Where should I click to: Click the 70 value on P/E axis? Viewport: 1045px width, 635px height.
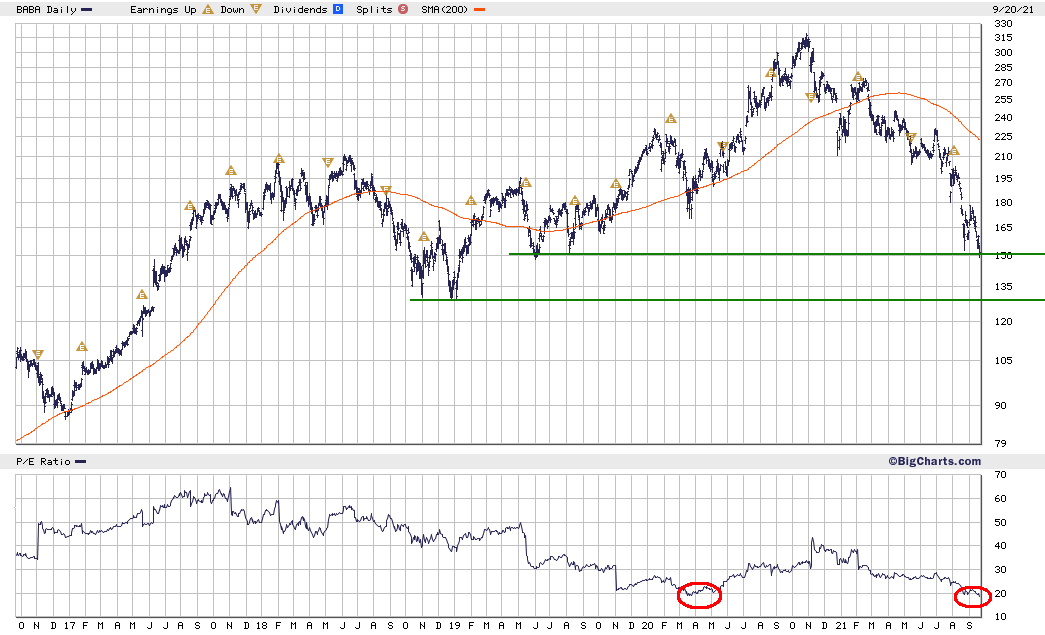point(1000,475)
